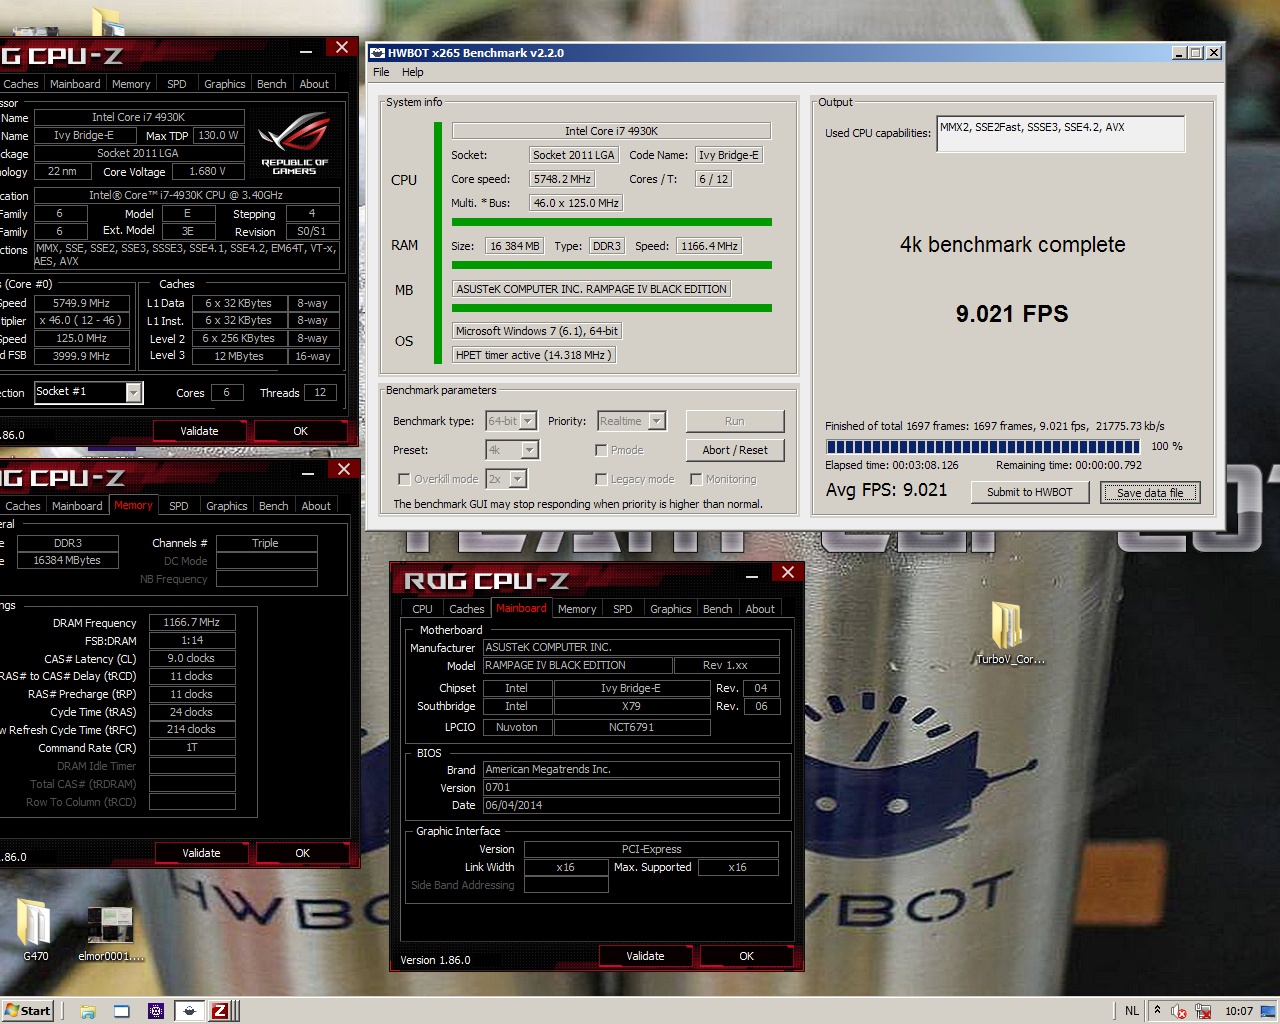Switch to CPU tab in Mainboard CPU-Z window
This screenshot has height=1024, width=1280.
[422, 609]
